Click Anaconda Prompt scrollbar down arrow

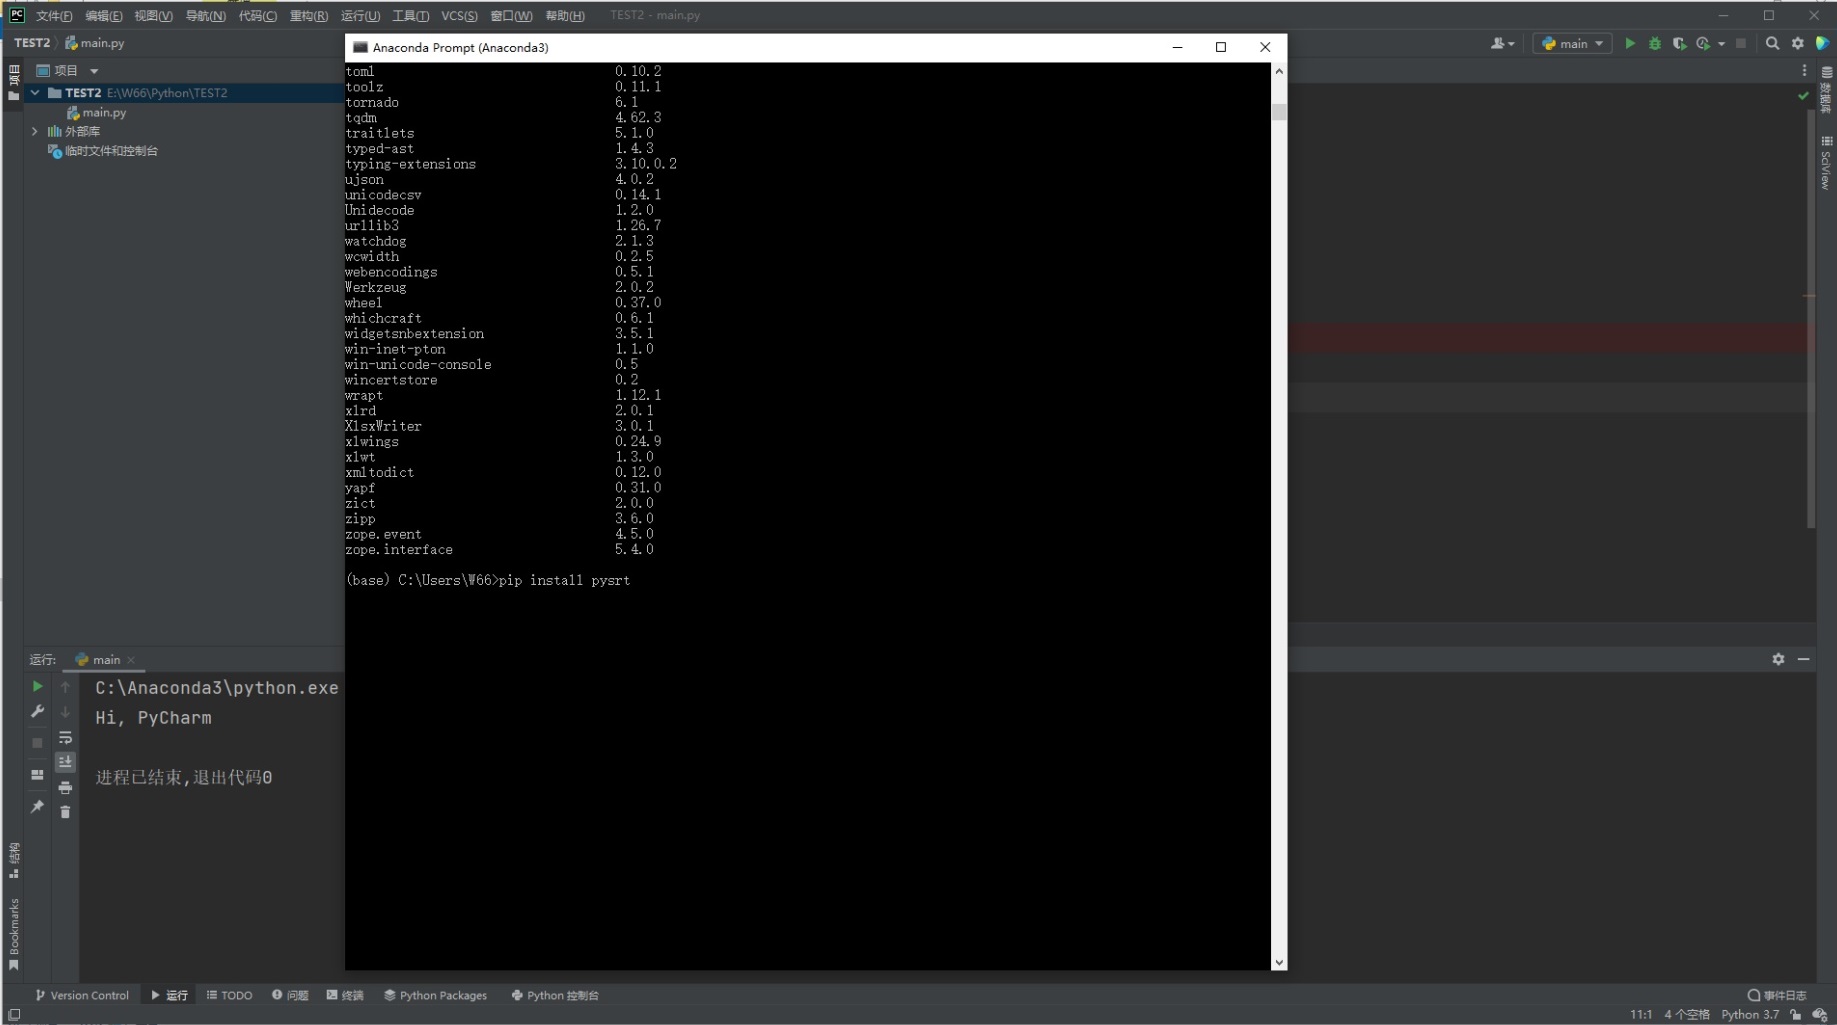(x=1279, y=962)
